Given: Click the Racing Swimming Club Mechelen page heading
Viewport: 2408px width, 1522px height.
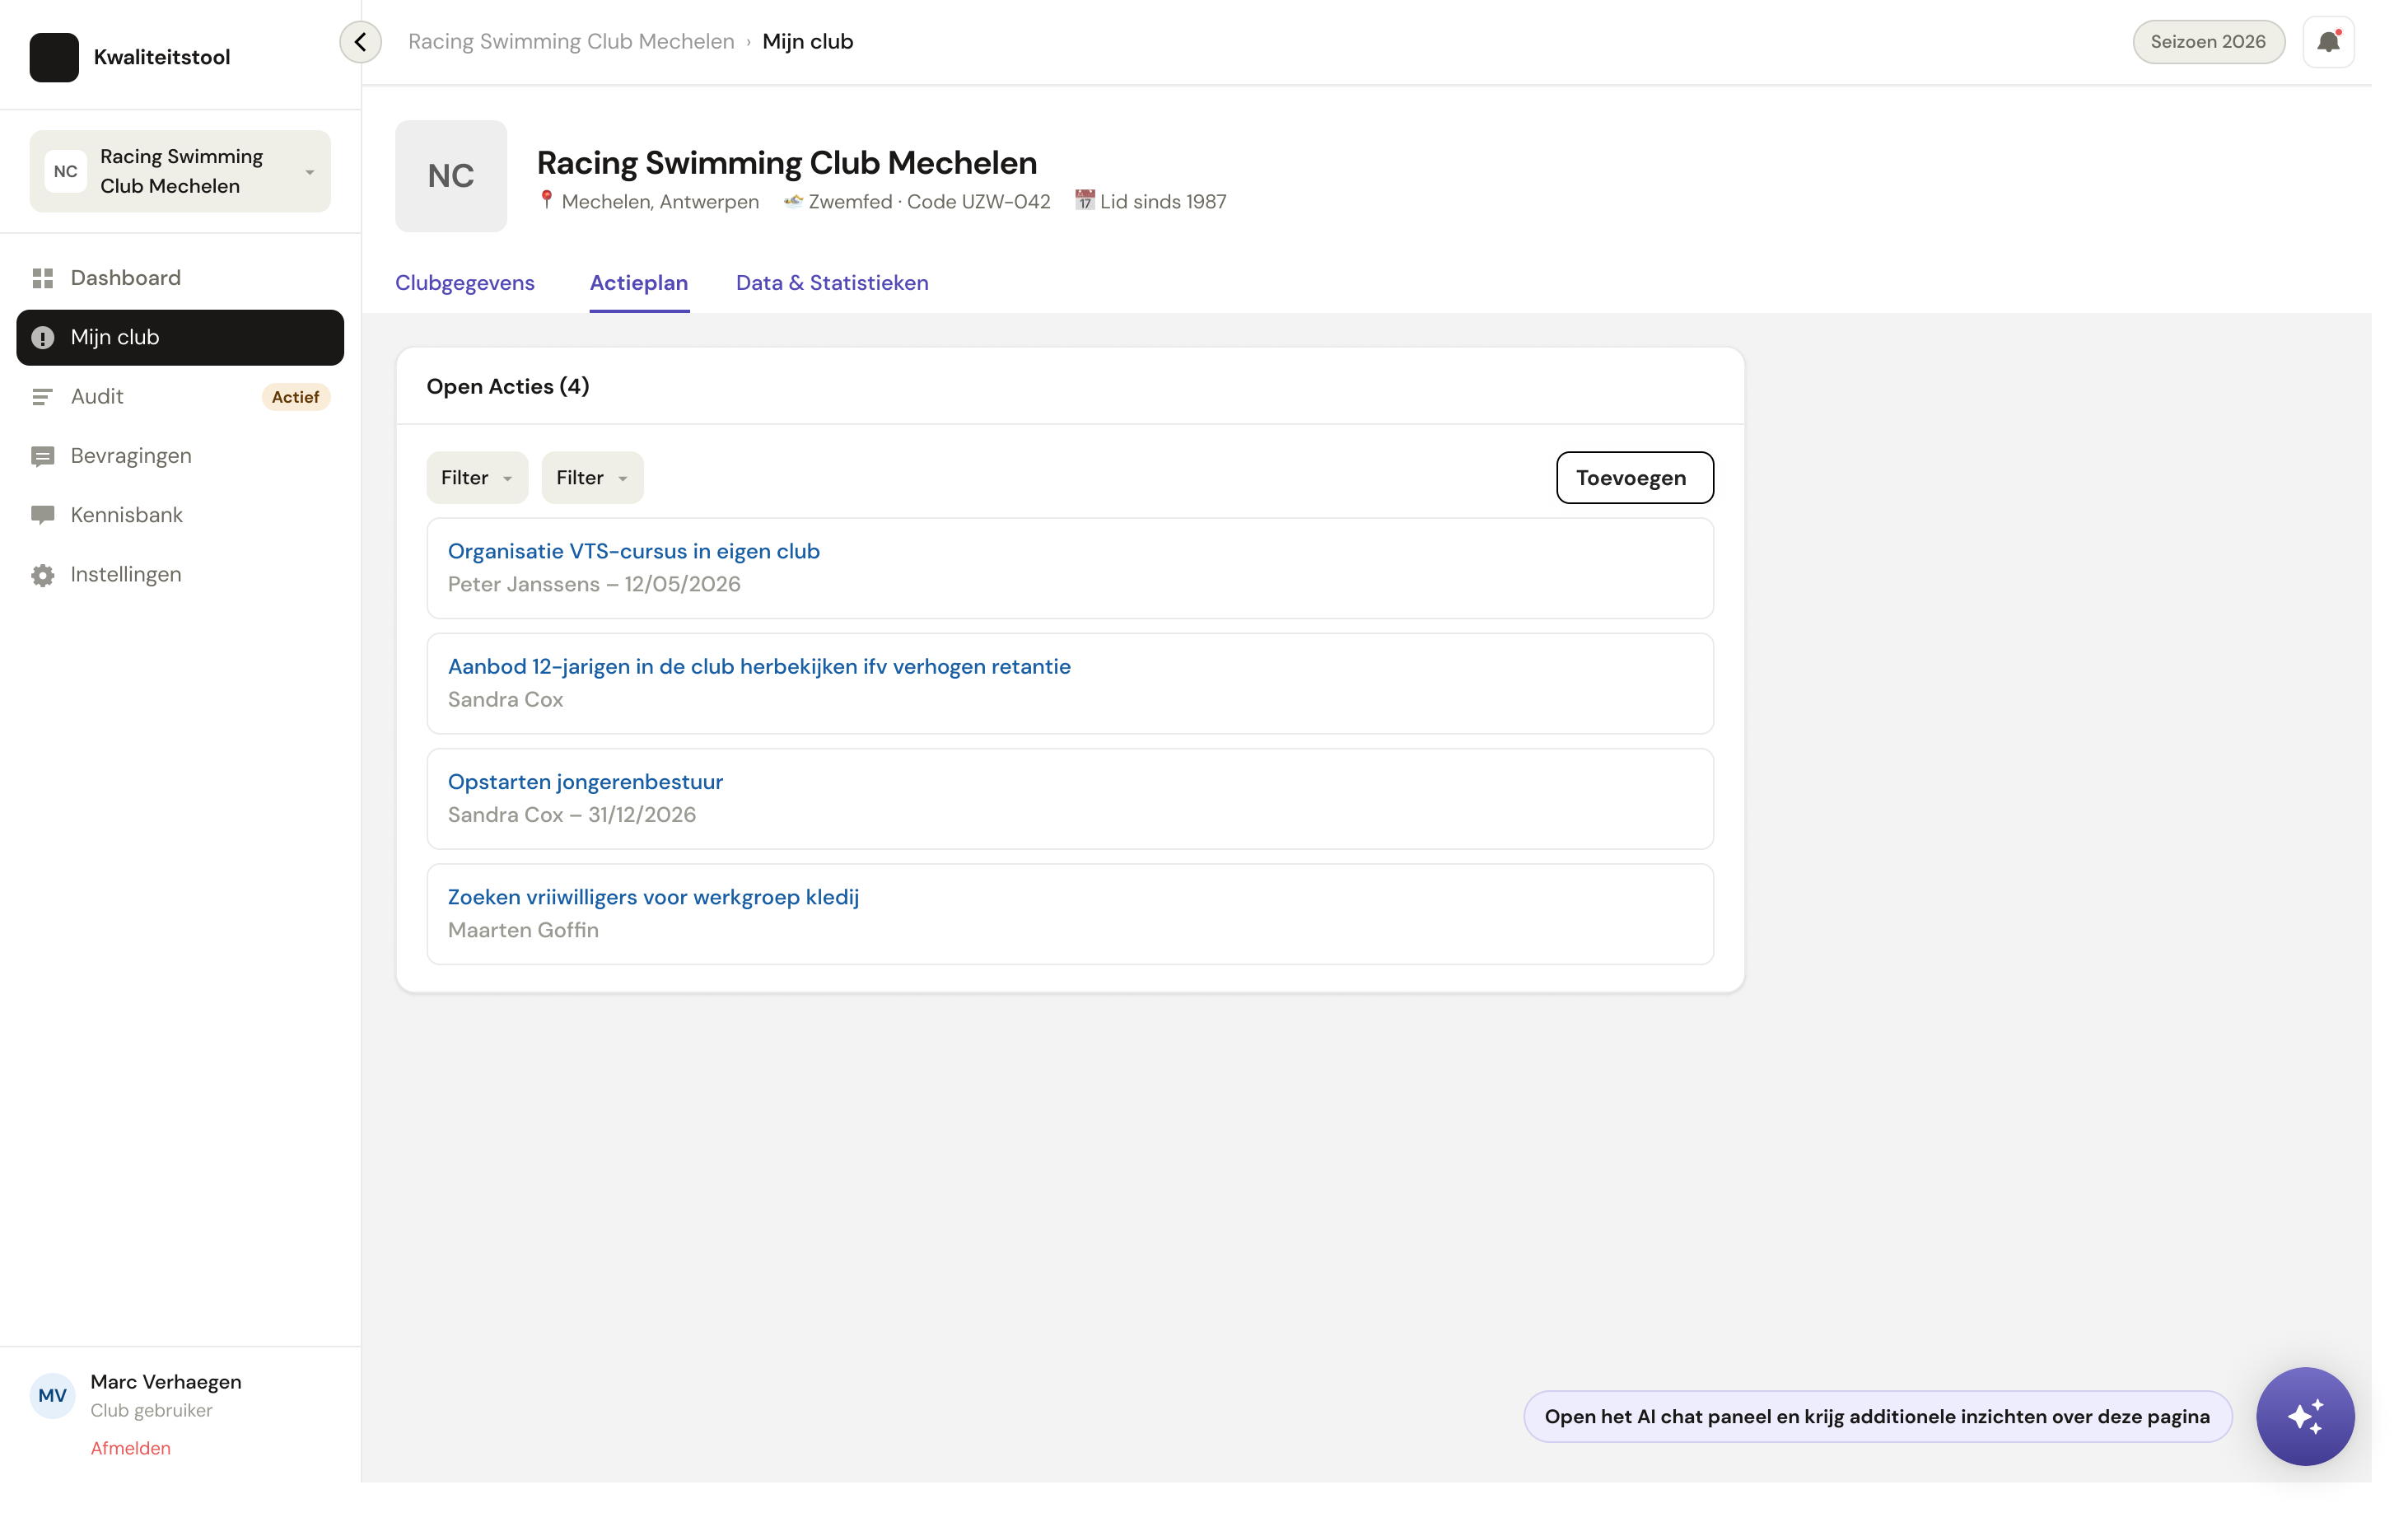Looking at the screenshot, I should click(787, 163).
